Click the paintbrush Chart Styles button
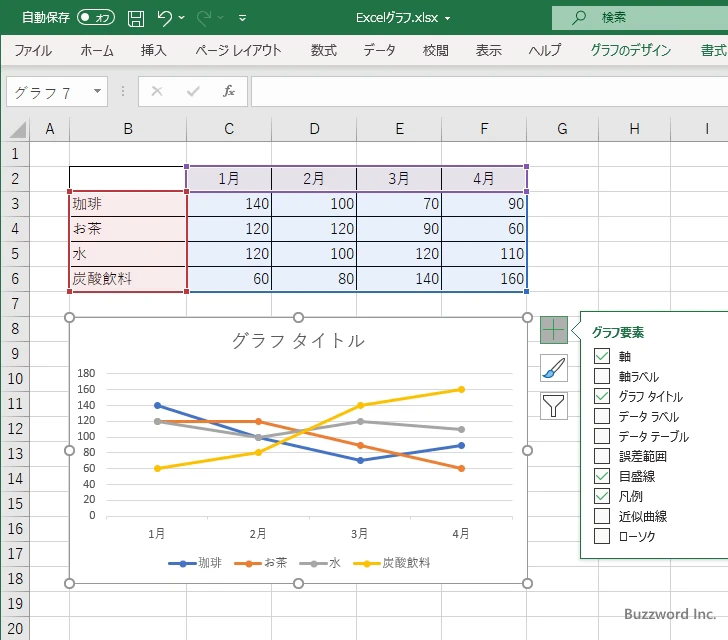Viewport: 728px width, 640px height. click(x=554, y=368)
